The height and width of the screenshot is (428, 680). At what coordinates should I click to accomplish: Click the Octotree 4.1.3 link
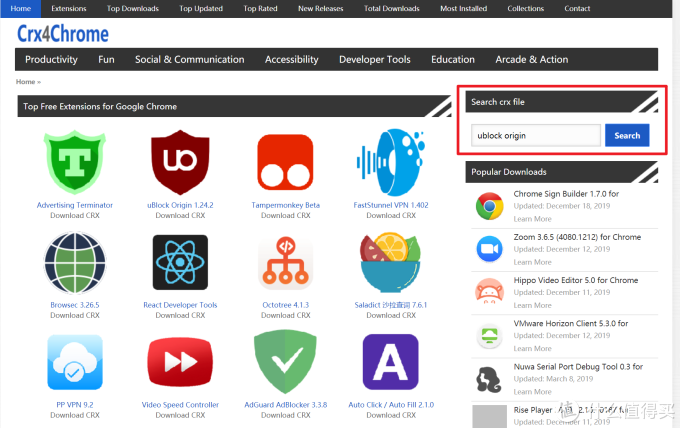285,305
